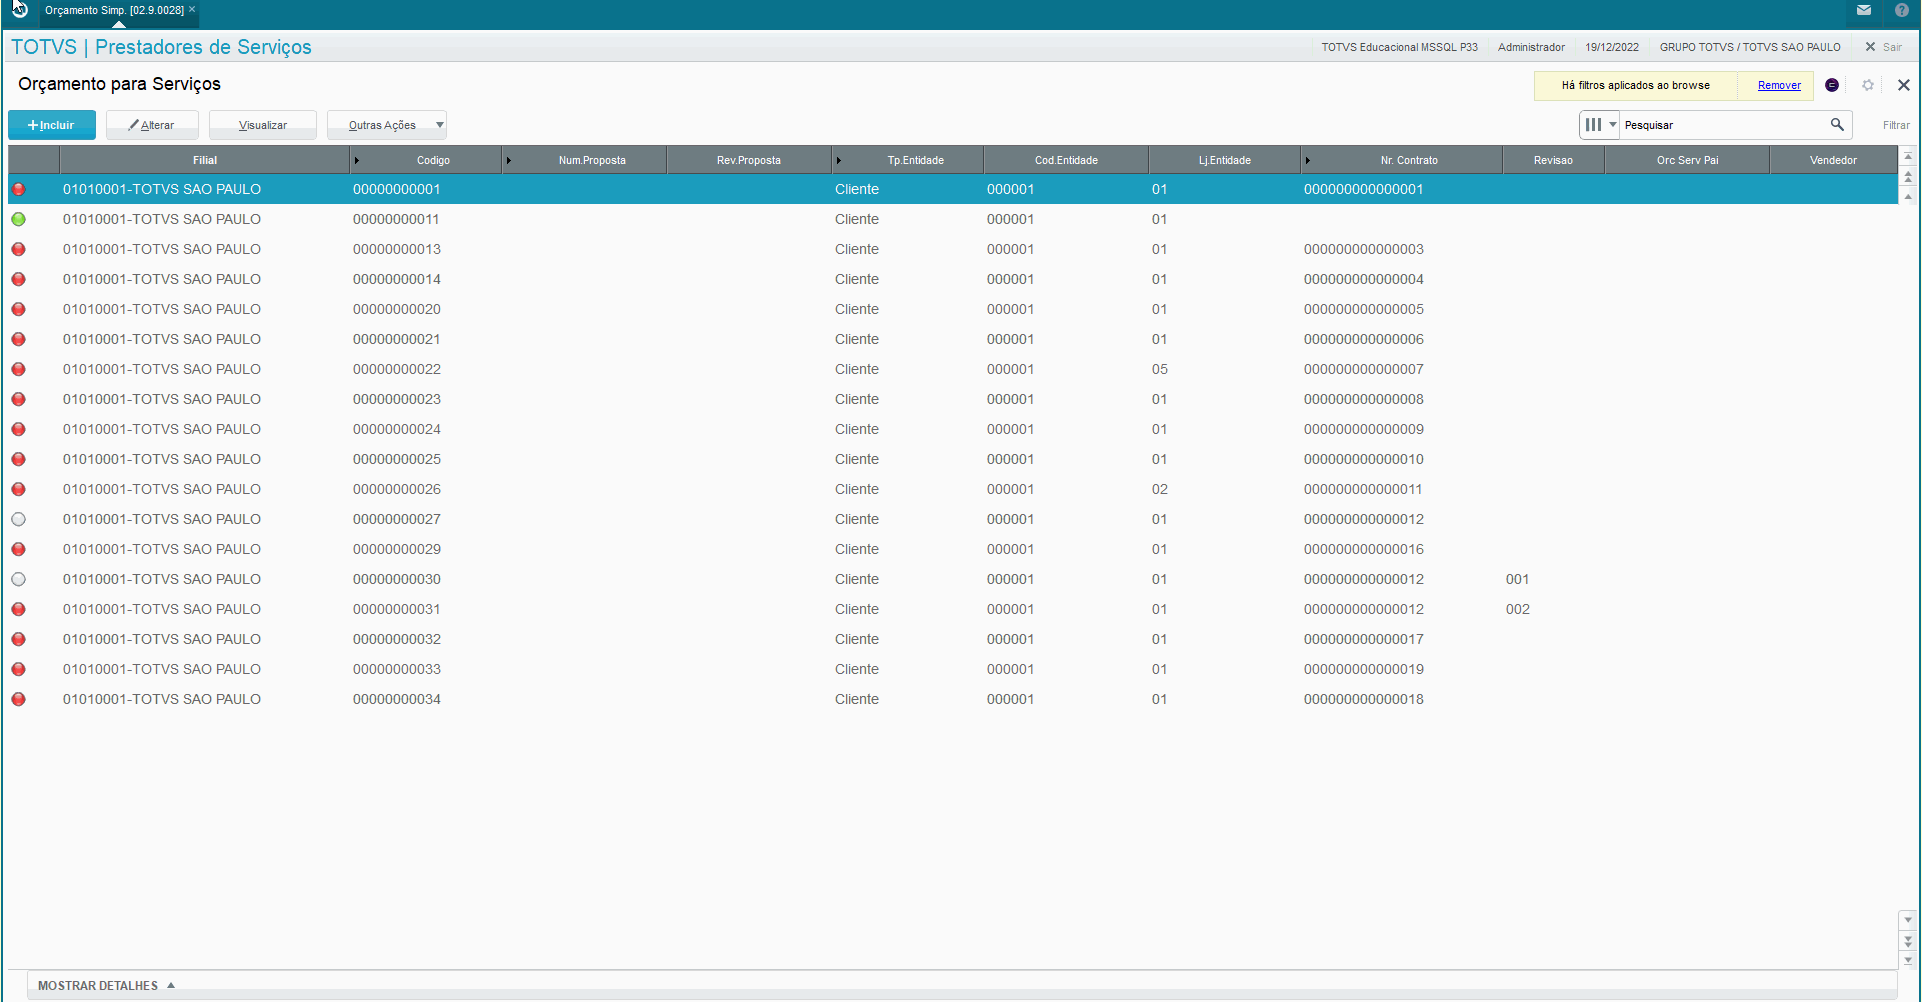
Task: Click the Cod.Entidade column header
Action: click(x=1066, y=160)
